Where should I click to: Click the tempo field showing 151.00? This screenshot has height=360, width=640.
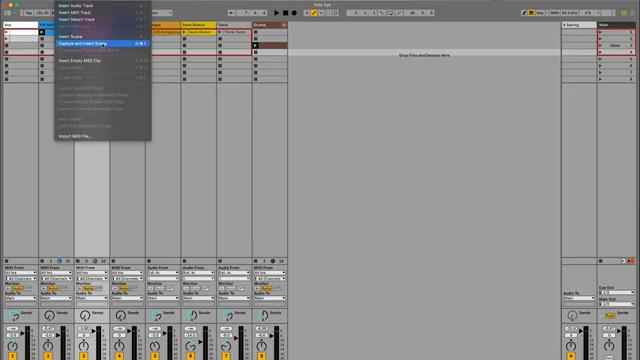[42, 13]
